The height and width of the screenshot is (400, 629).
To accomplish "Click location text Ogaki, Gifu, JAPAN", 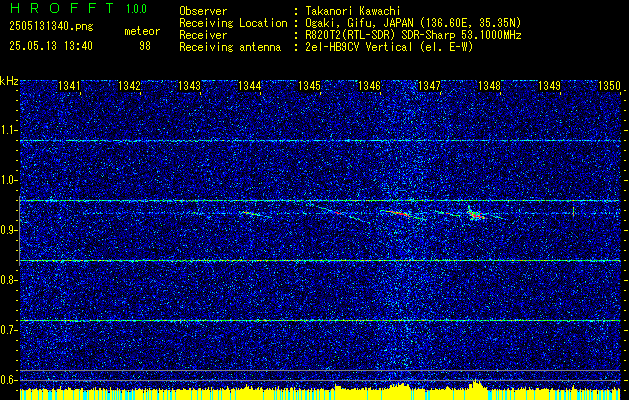I will 359,23.
